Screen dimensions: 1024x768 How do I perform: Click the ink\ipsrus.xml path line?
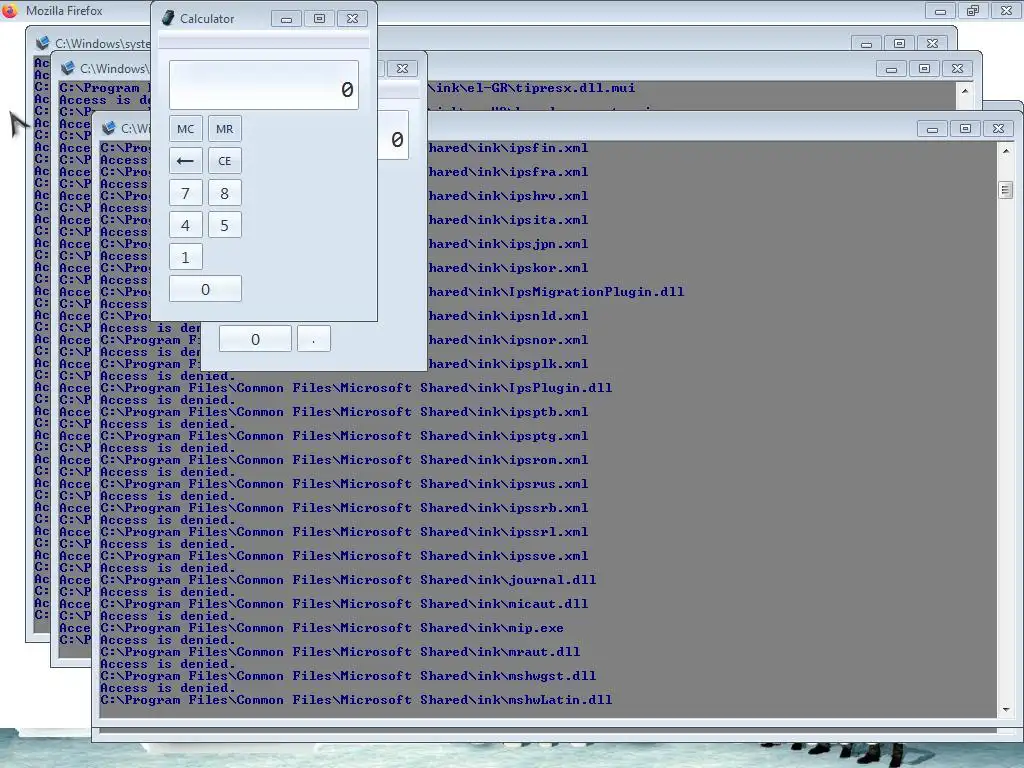tap(344, 484)
